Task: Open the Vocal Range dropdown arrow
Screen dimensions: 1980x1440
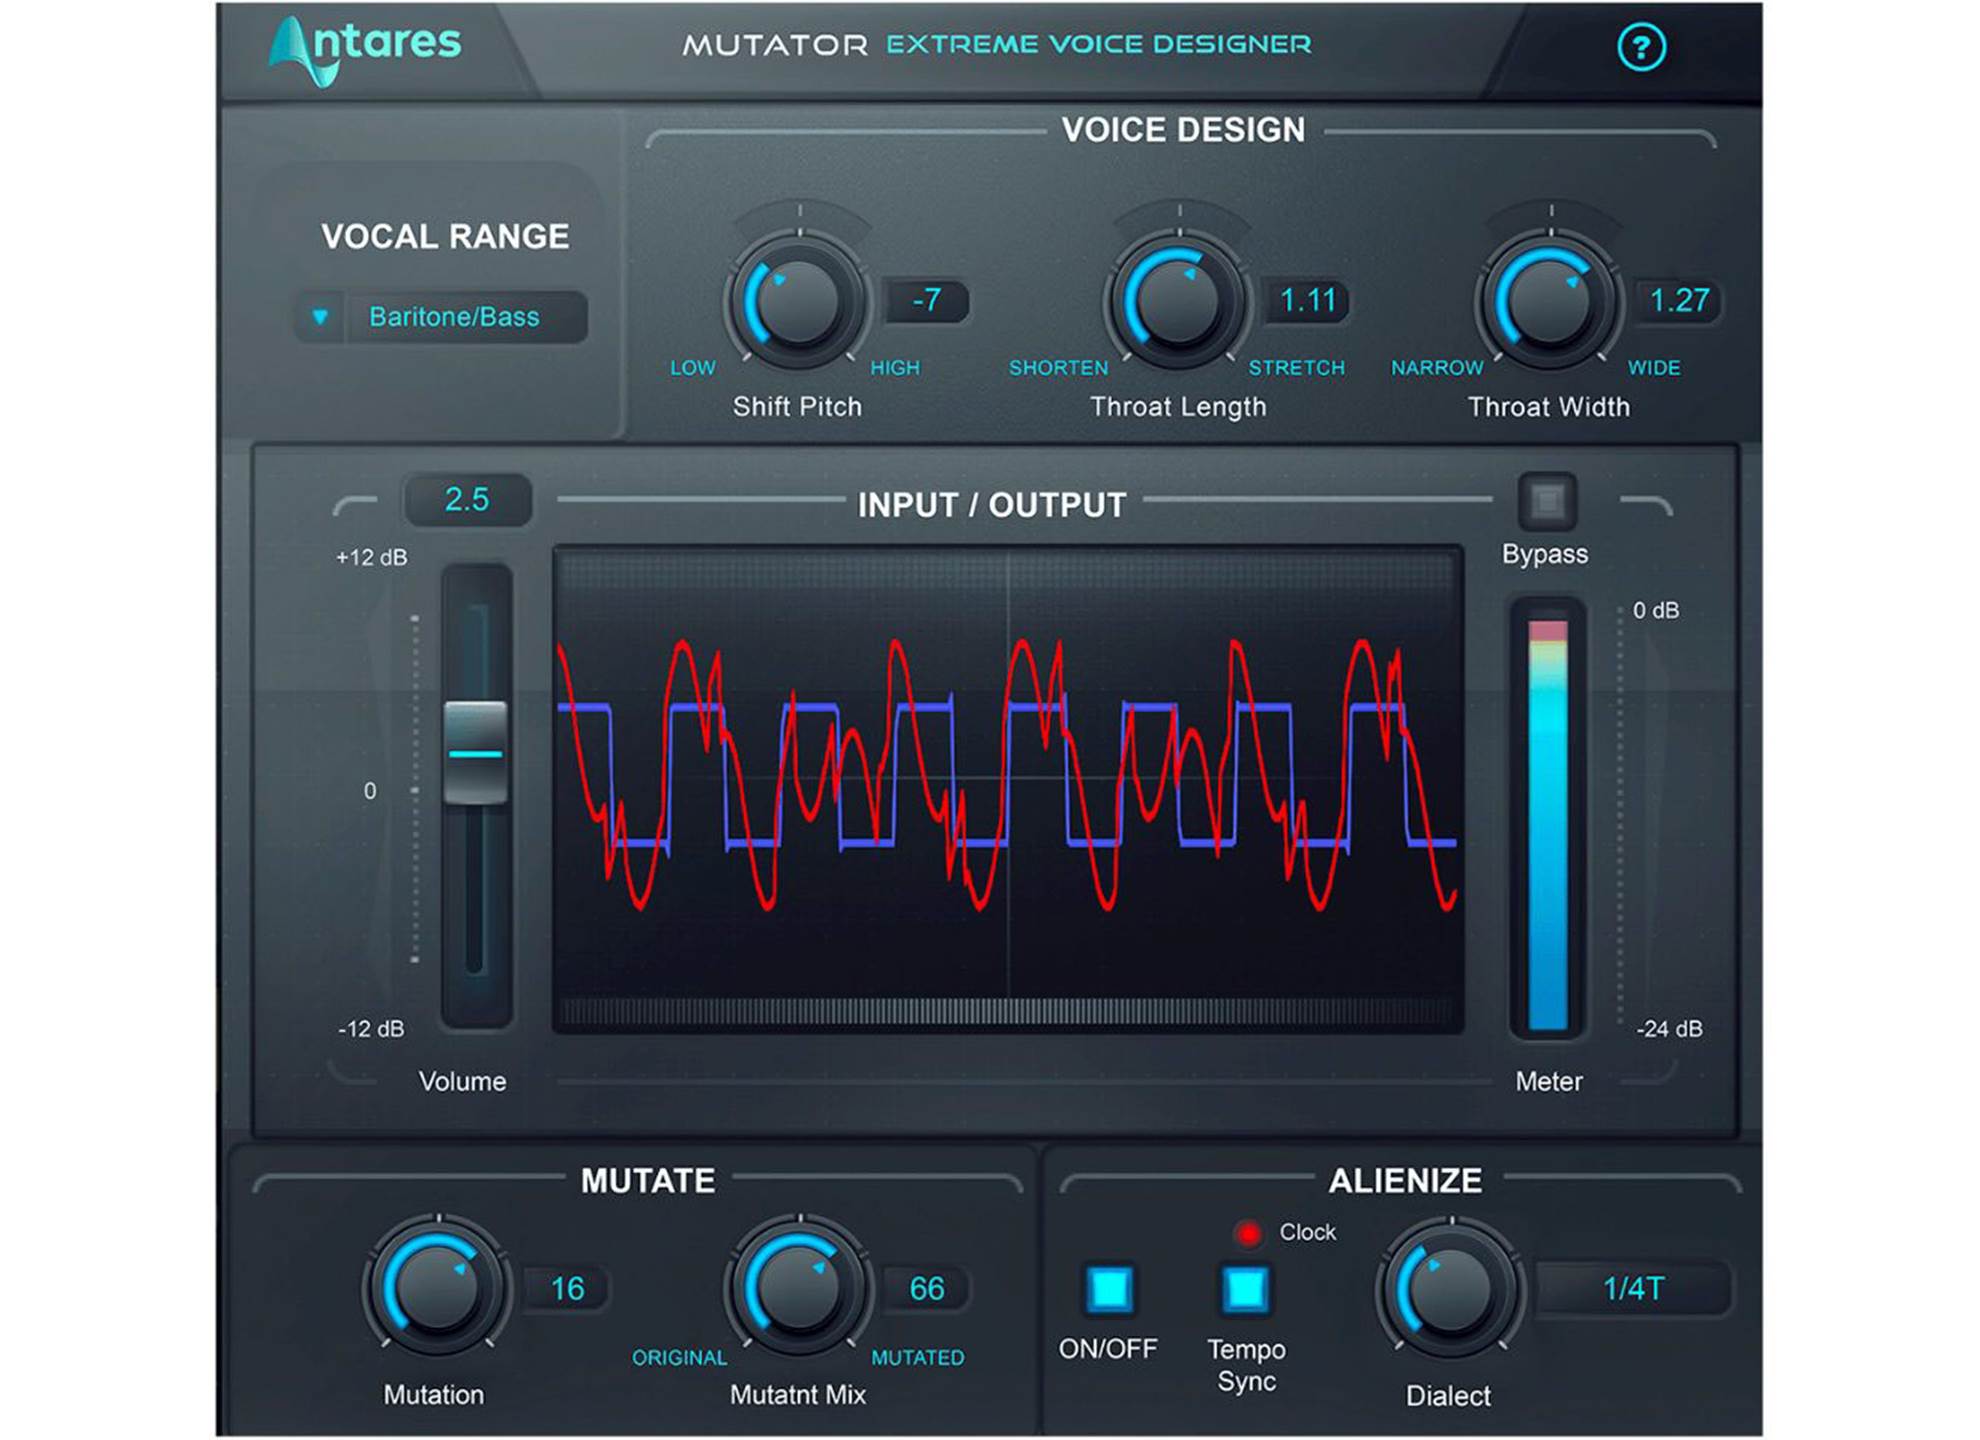Action: click(x=320, y=317)
